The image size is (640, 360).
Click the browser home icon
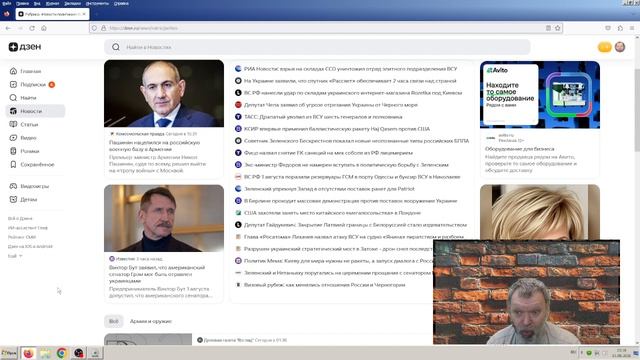44,28
